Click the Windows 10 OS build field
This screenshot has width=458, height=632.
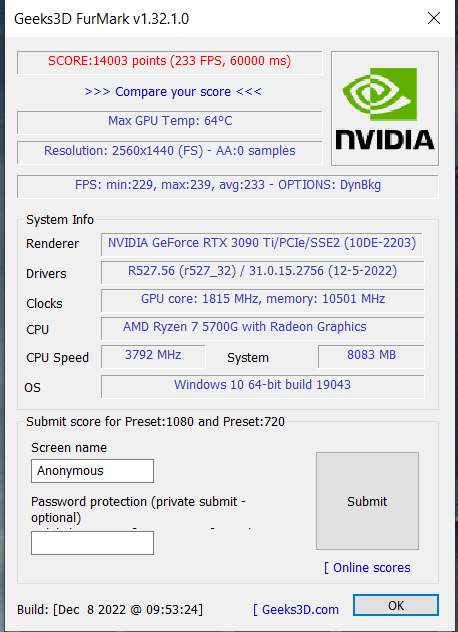(262, 387)
